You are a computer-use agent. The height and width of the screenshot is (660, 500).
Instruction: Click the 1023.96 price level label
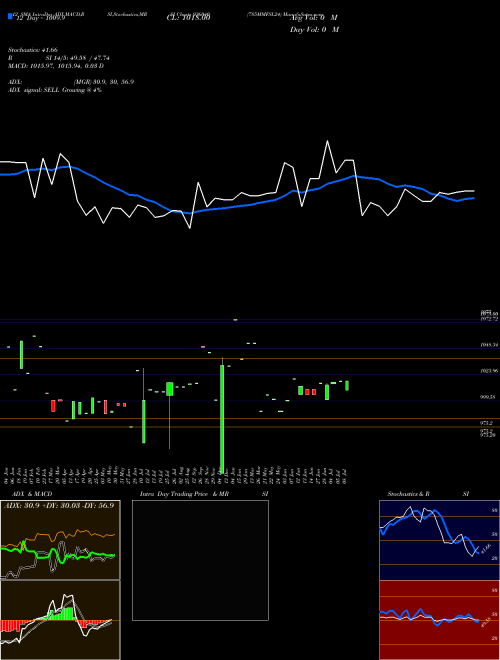(x=489, y=371)
